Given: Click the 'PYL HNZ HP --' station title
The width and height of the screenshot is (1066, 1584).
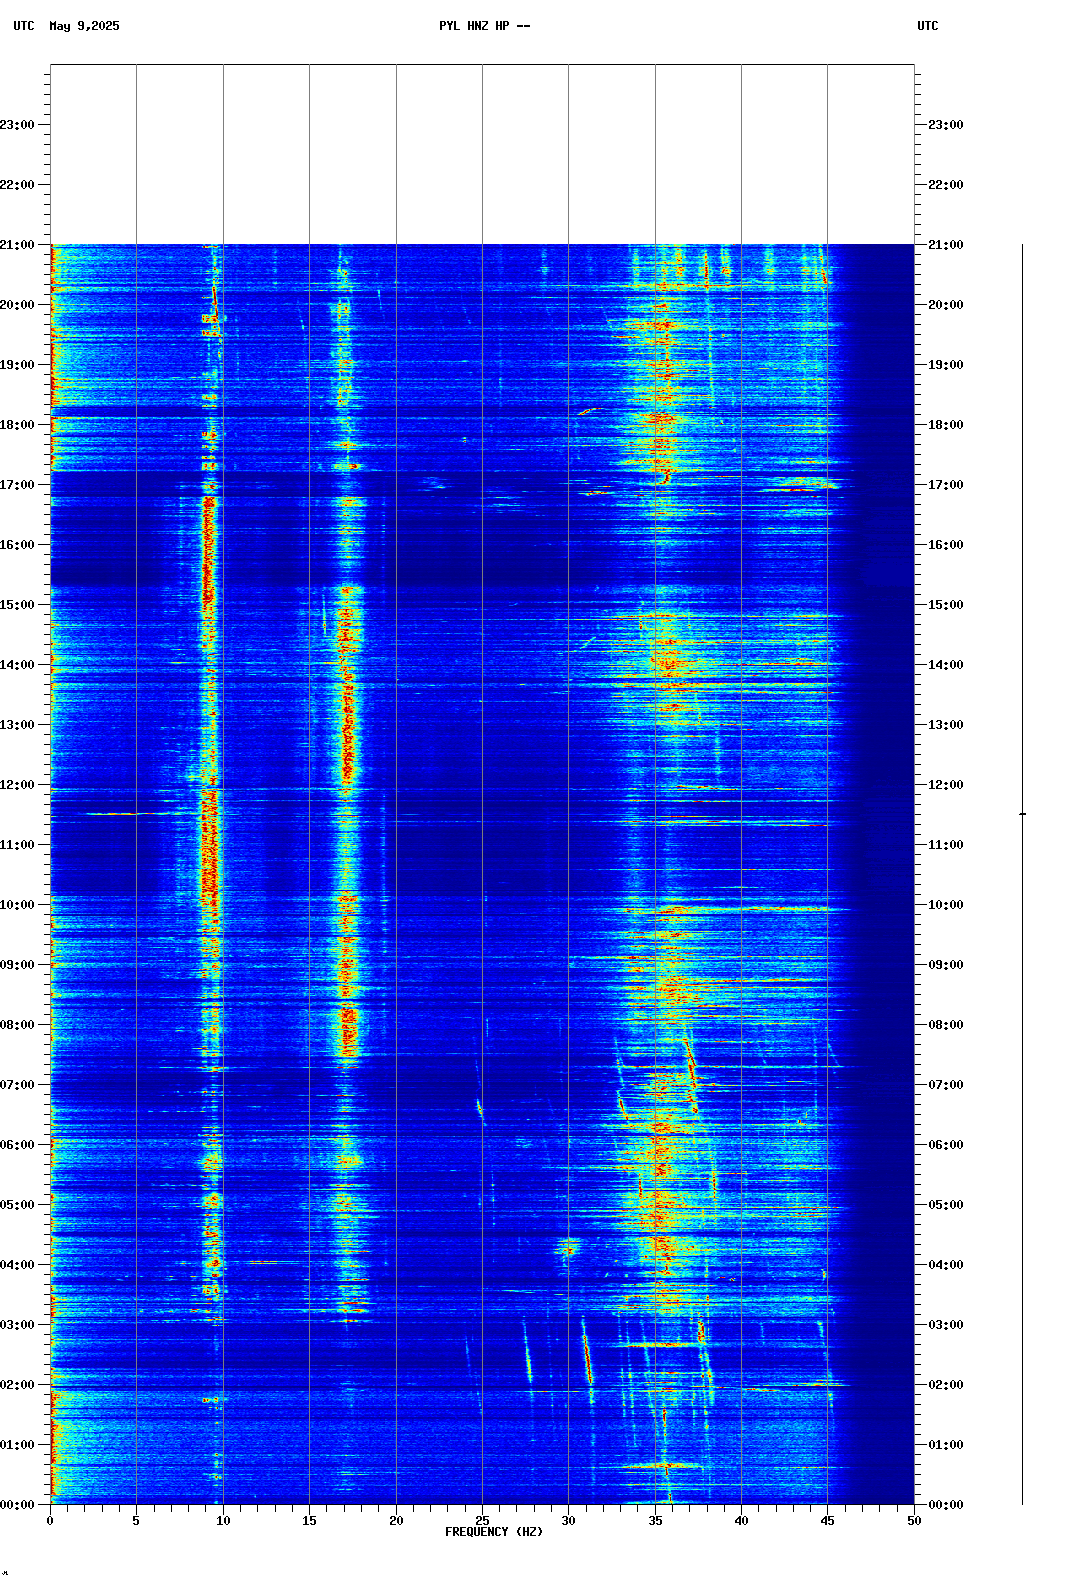Looking at the screenshot, I should point(485,26).
